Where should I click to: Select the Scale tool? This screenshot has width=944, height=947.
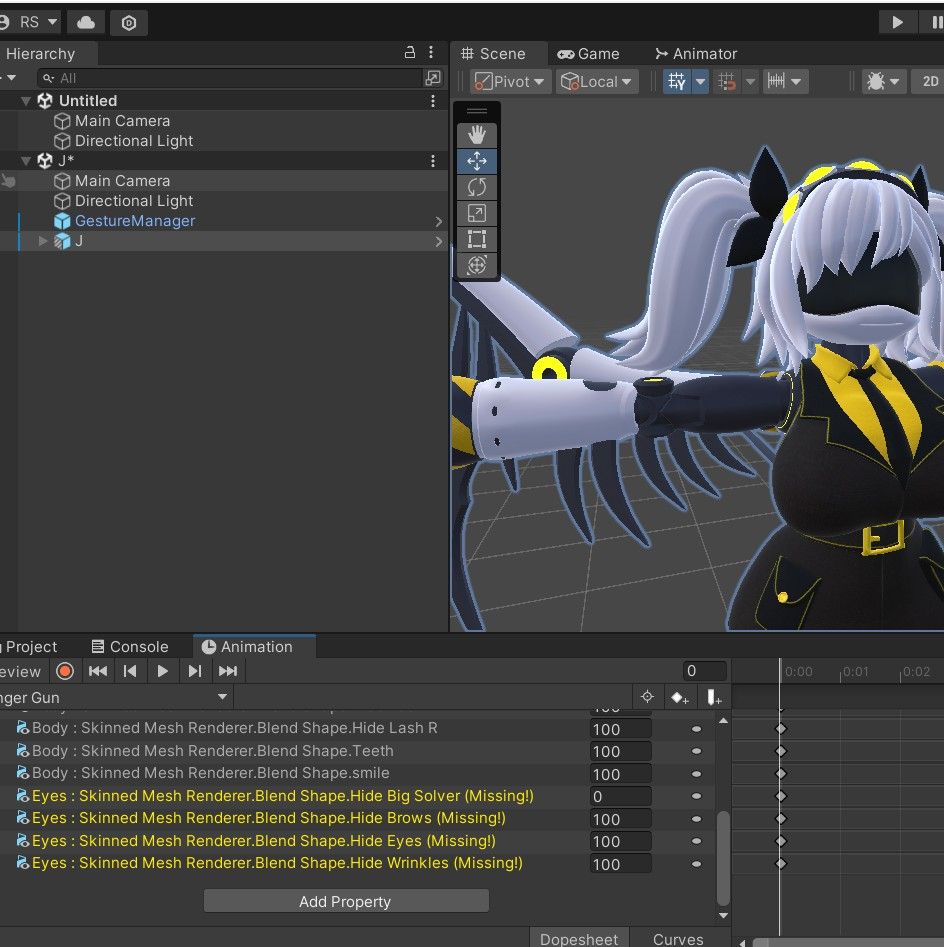(477, 213)
